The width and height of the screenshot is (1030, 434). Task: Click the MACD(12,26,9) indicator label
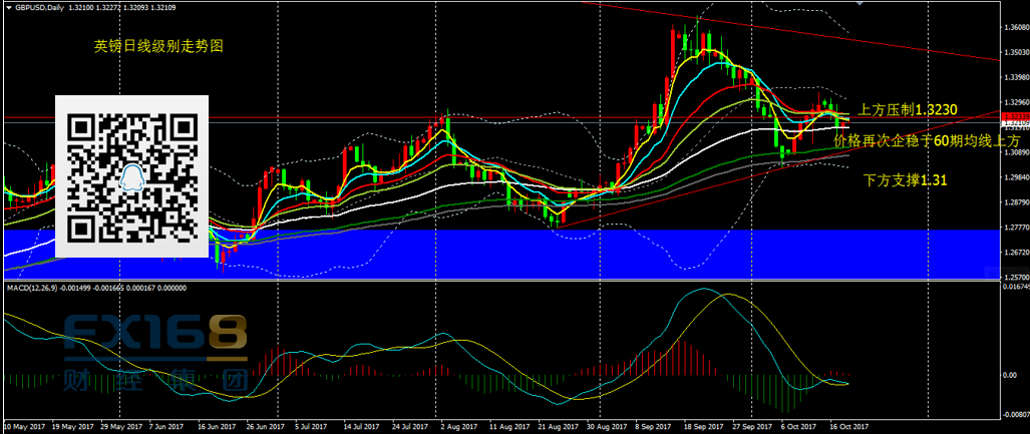coord(35,288)
